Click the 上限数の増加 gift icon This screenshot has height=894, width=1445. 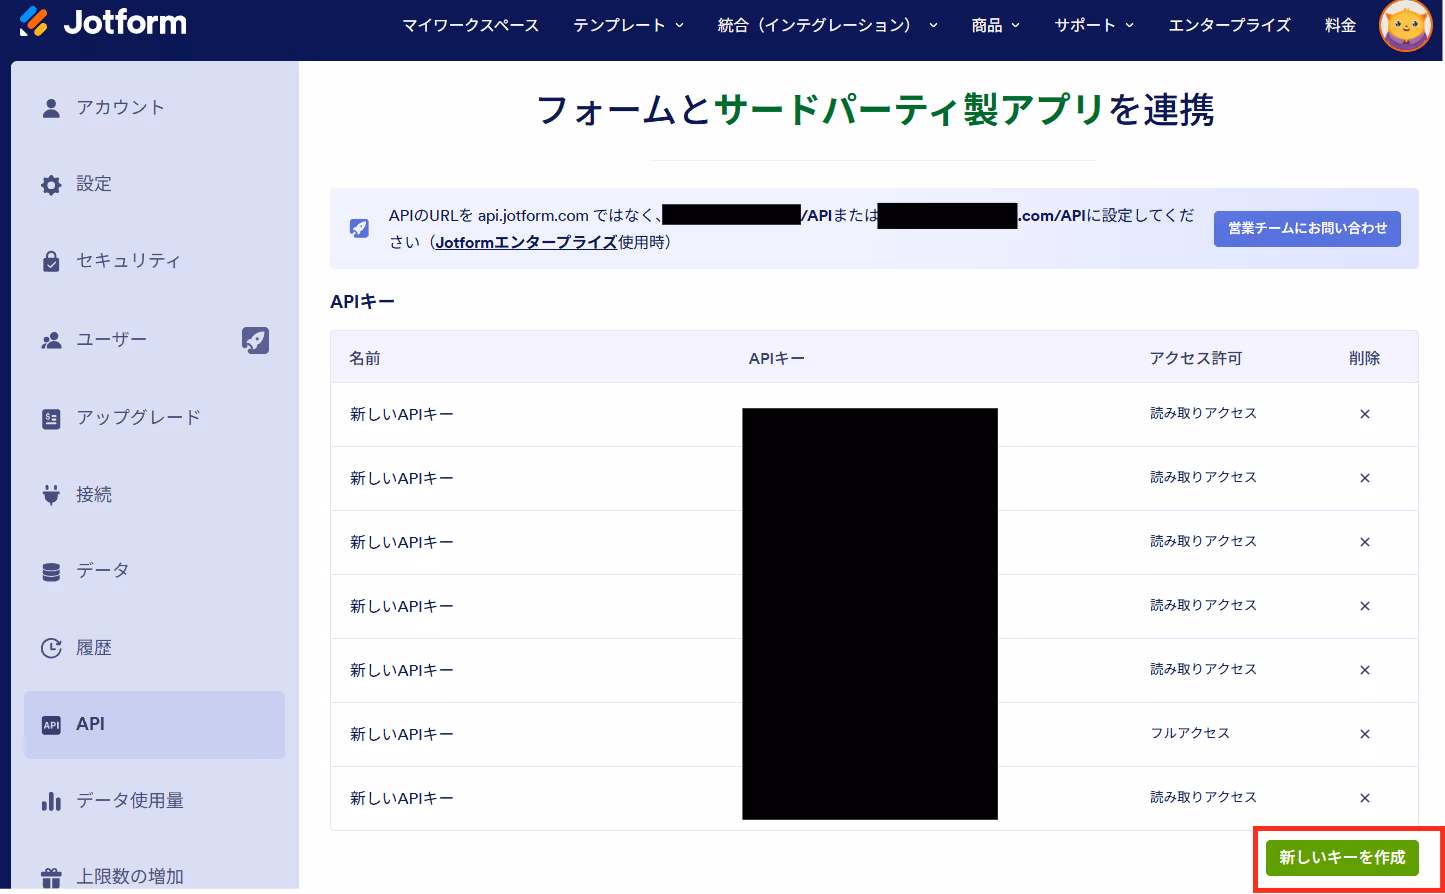(x=51, y=877)
